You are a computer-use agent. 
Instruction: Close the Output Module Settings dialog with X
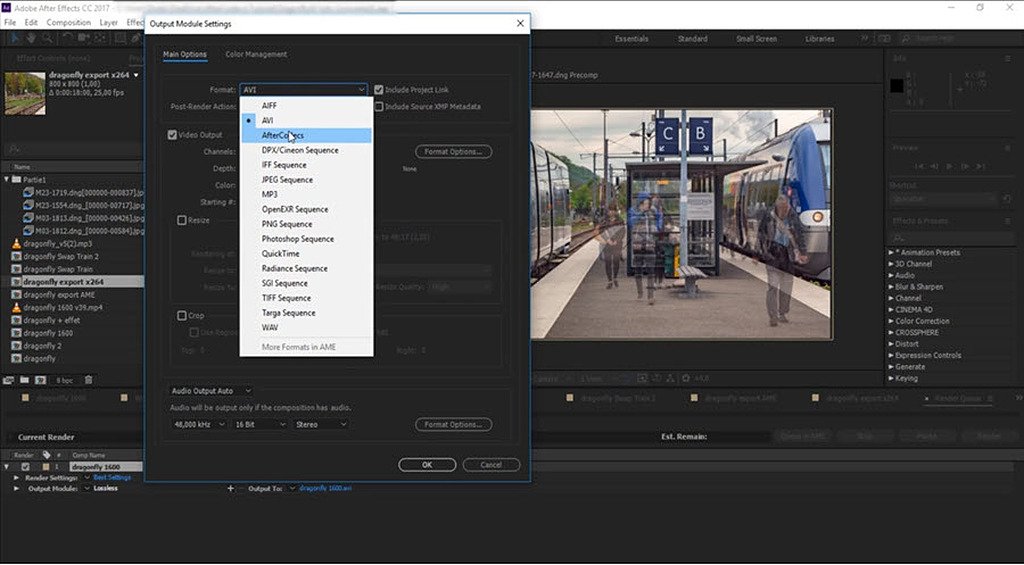[520, 24]
